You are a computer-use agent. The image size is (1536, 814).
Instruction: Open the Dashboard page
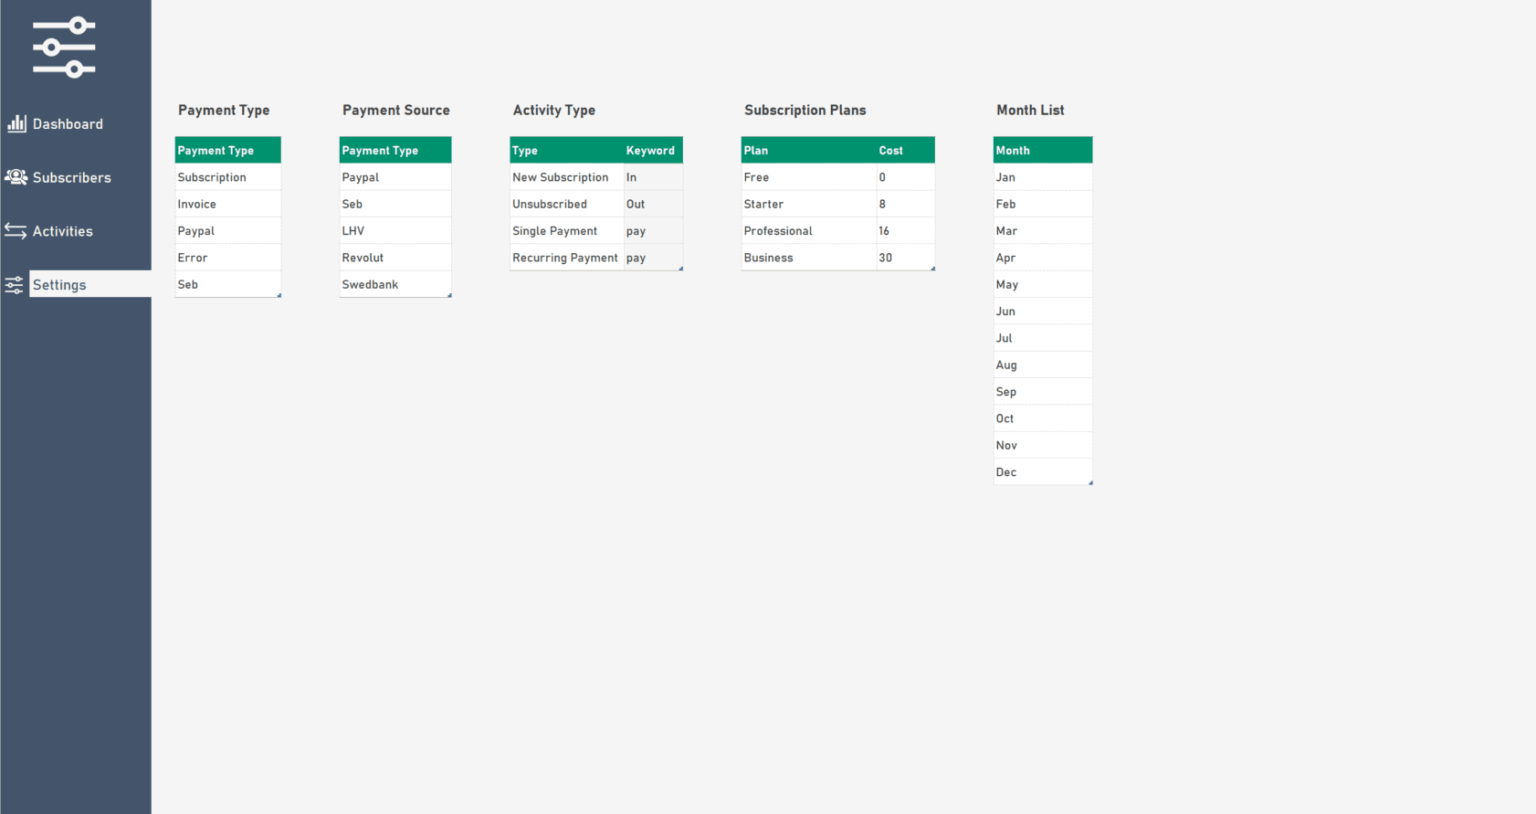click(70, 123)
